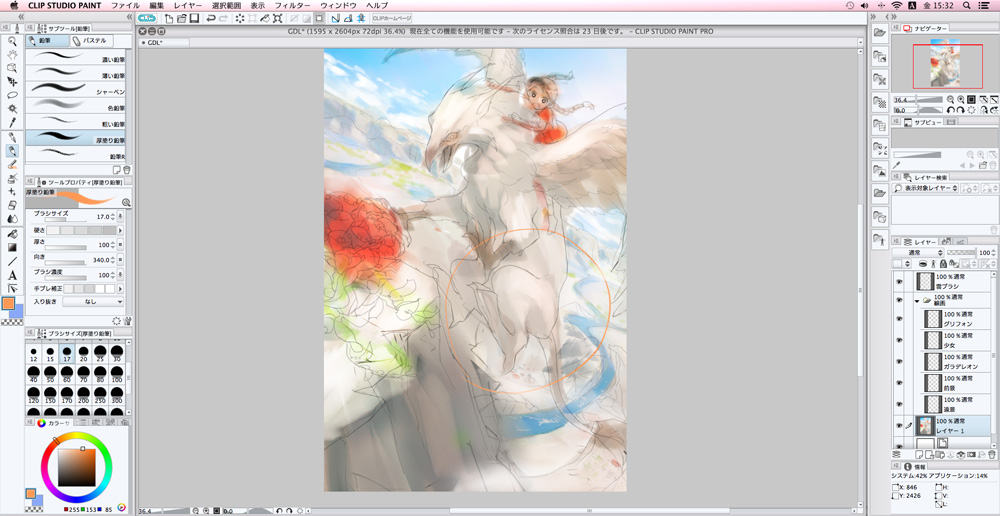Open 選択範囲 menu

225,5
